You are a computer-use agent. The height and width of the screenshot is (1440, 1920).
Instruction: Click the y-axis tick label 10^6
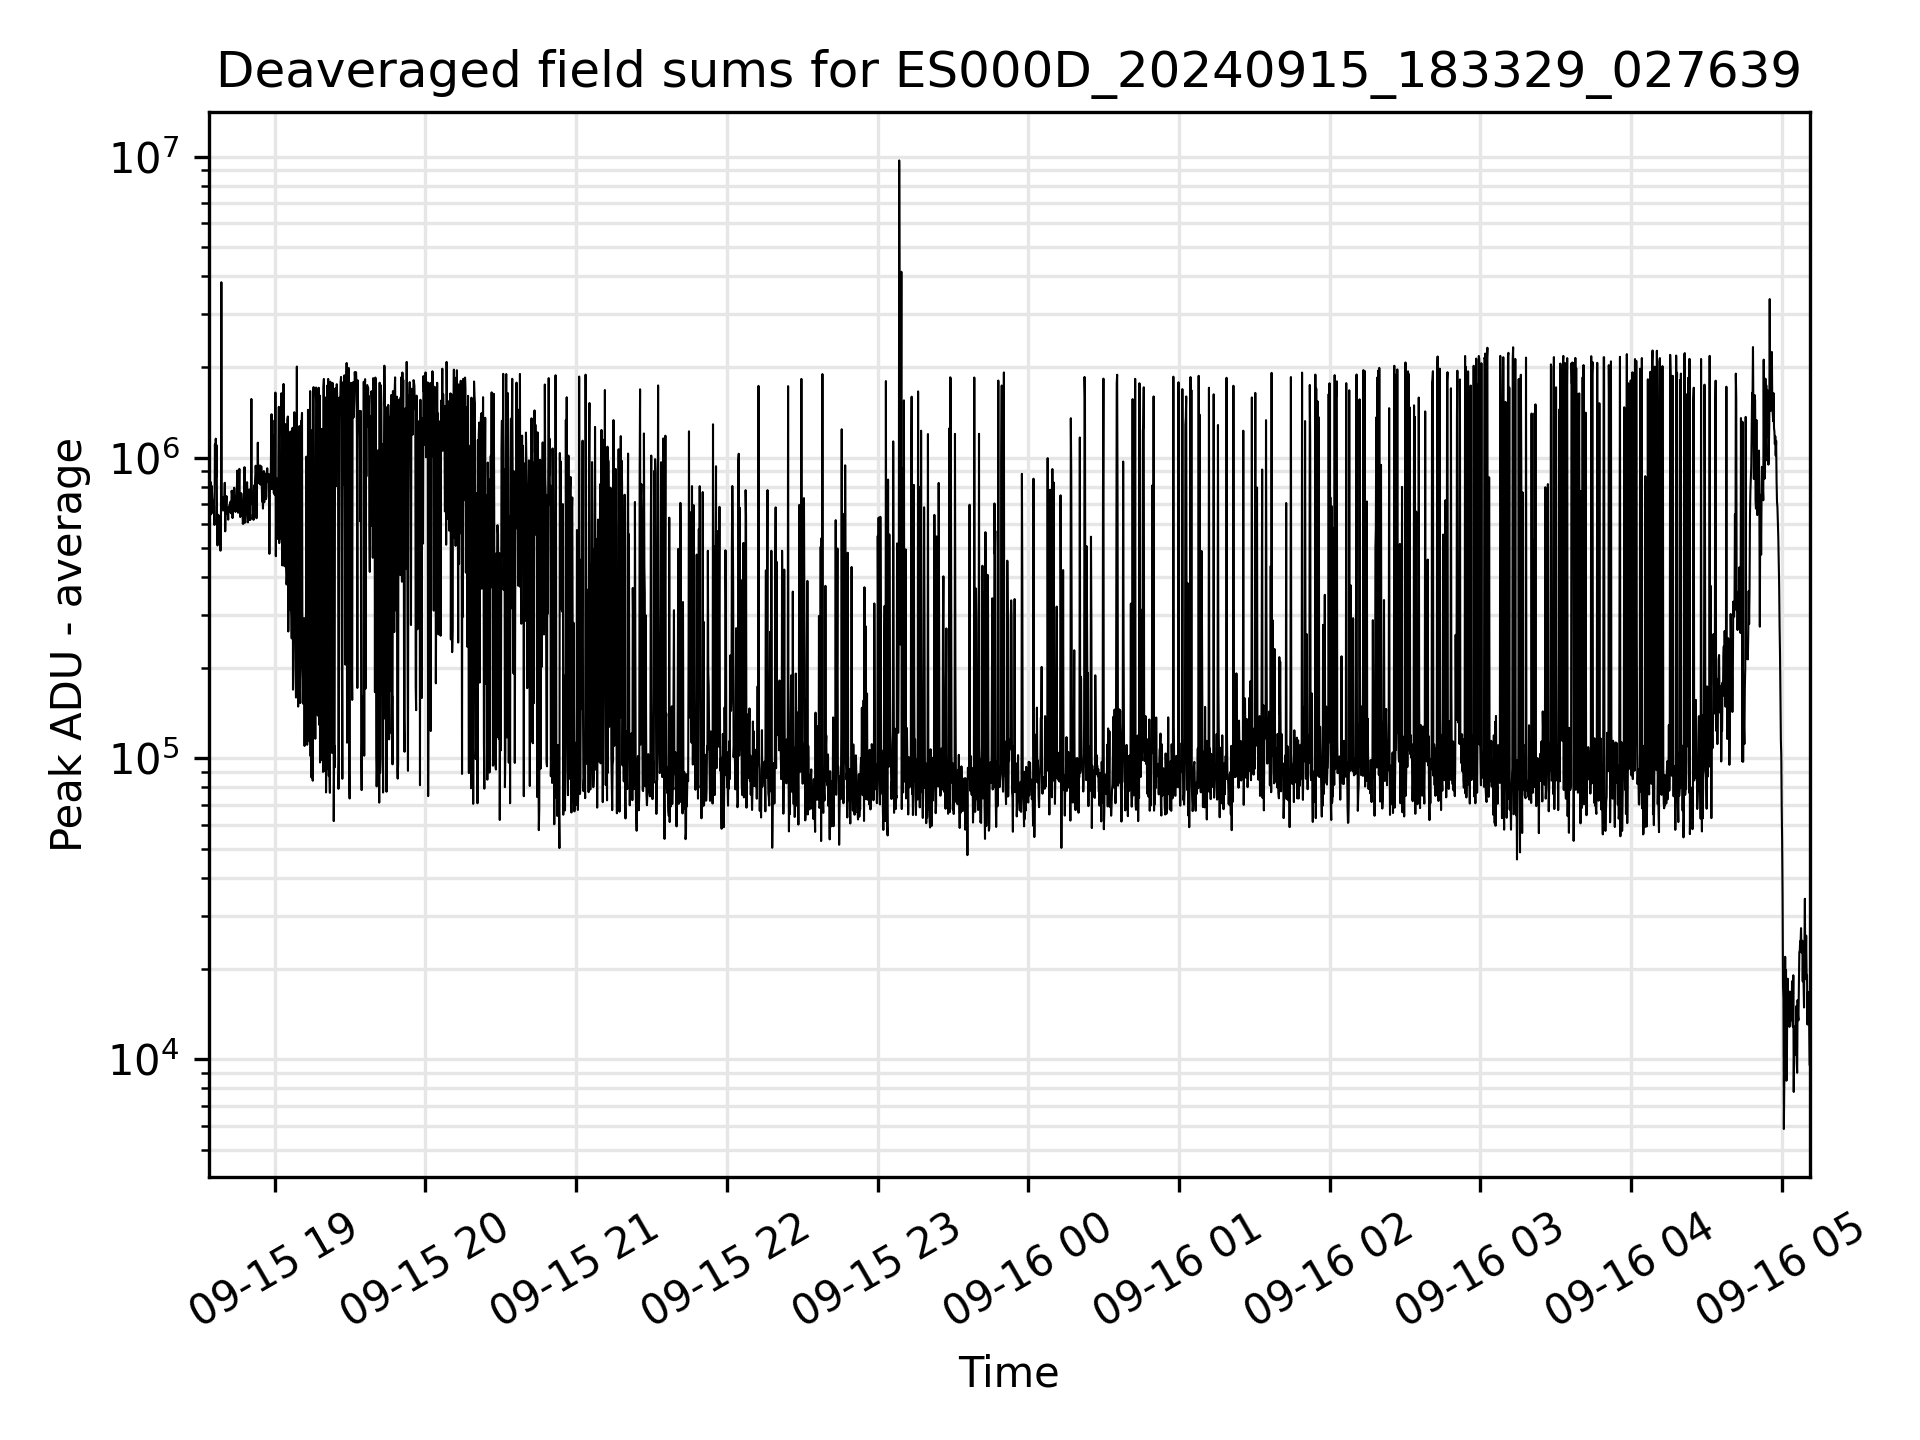[x=144, y=459]
